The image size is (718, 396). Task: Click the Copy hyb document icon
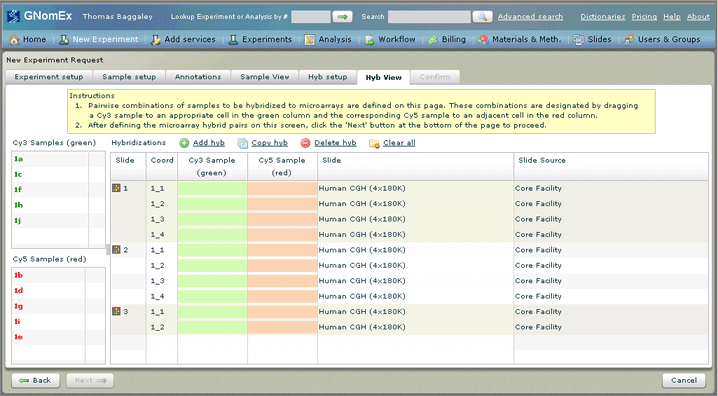[242, 143]
